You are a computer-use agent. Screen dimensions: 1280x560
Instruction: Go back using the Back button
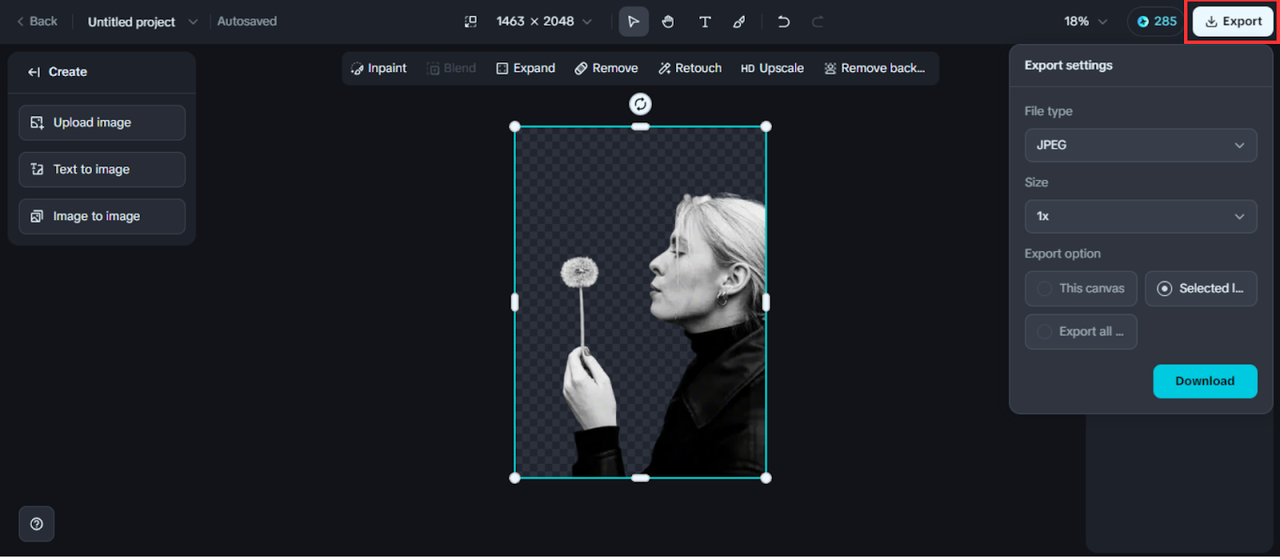(37, 21)
